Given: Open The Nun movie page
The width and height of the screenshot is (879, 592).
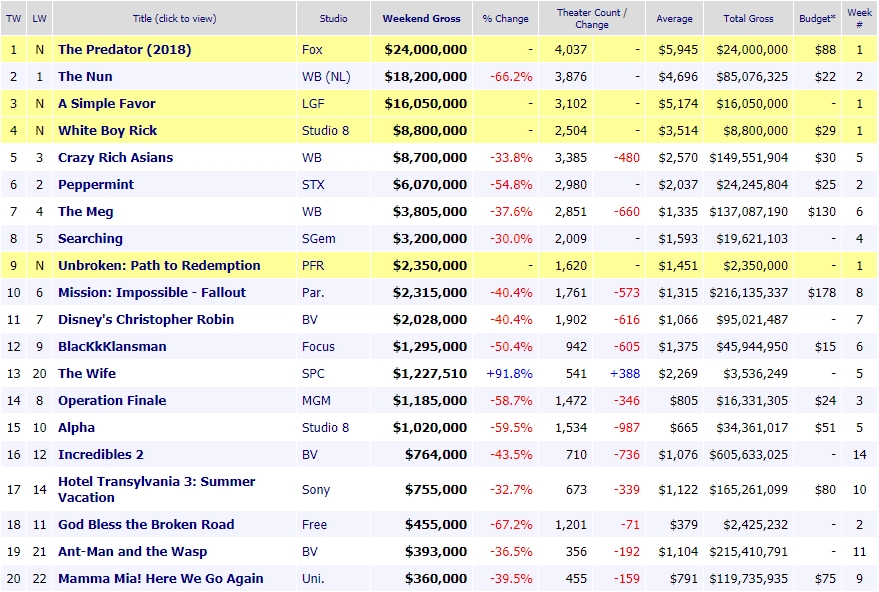Looking at the screenshot, I should point(85,76).
